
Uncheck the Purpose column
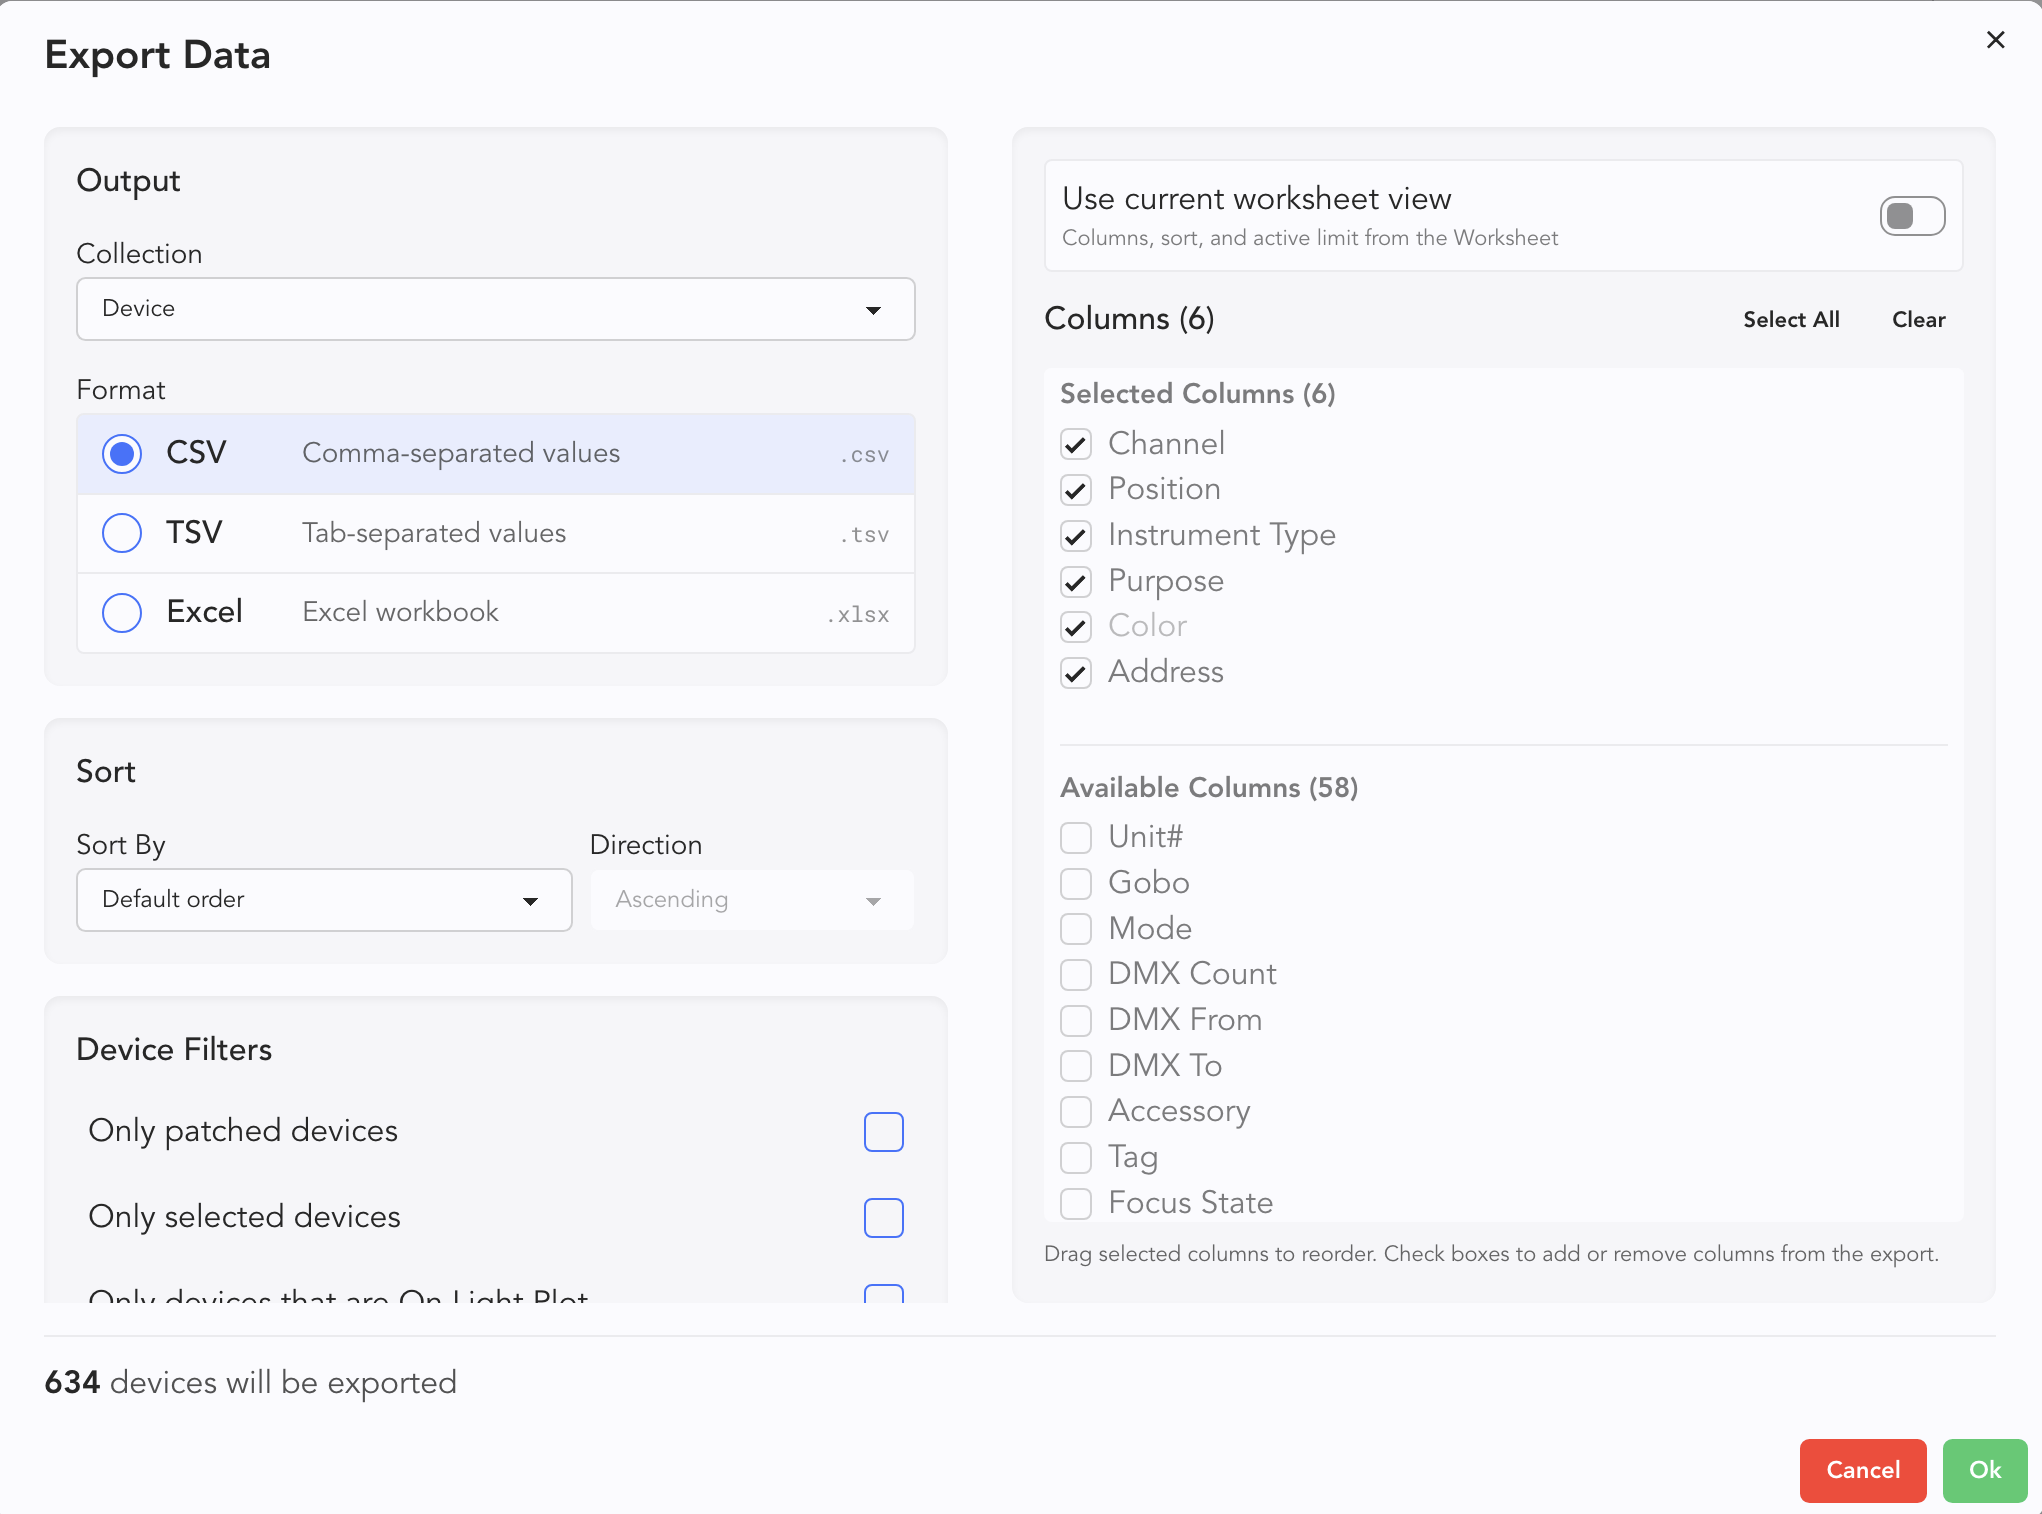(1076, 582)
